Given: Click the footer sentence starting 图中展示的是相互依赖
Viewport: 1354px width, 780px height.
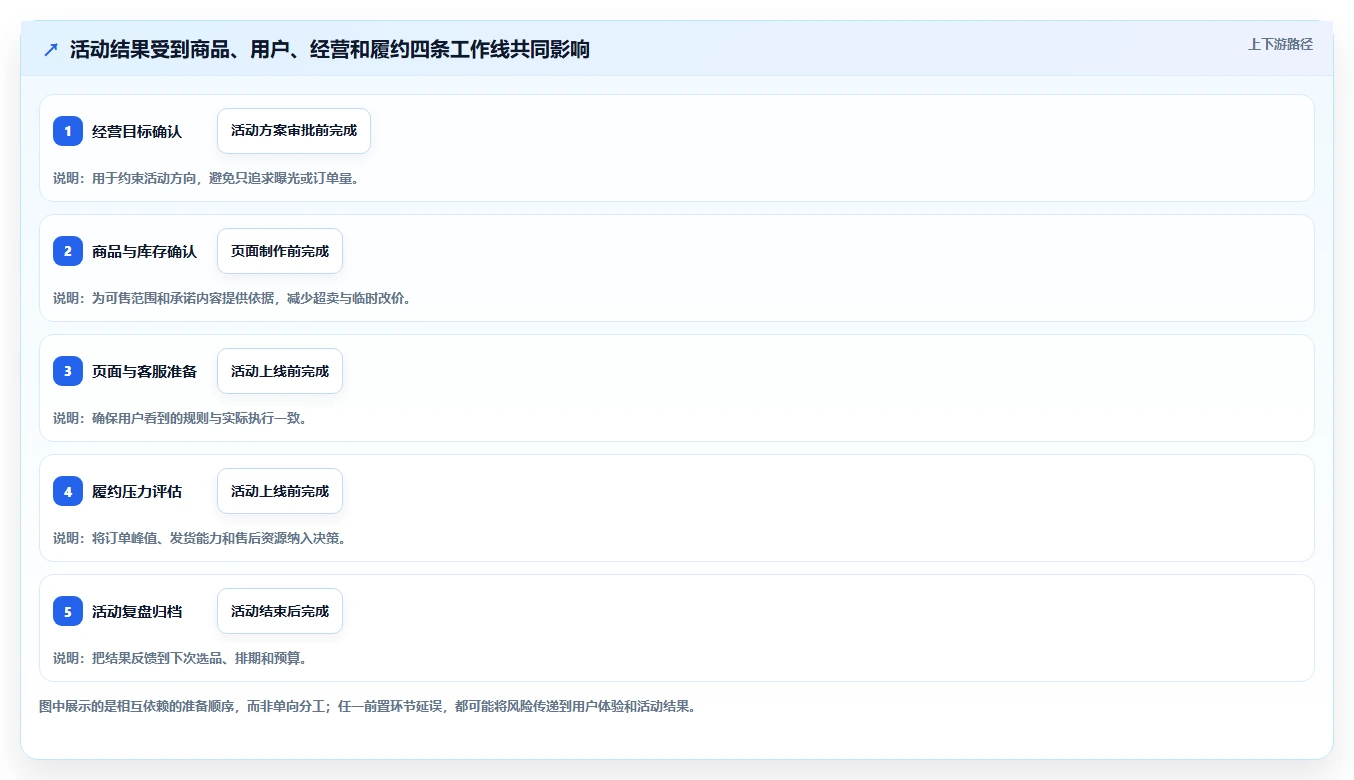Looking at the screenshot, I should coord(367,706).
